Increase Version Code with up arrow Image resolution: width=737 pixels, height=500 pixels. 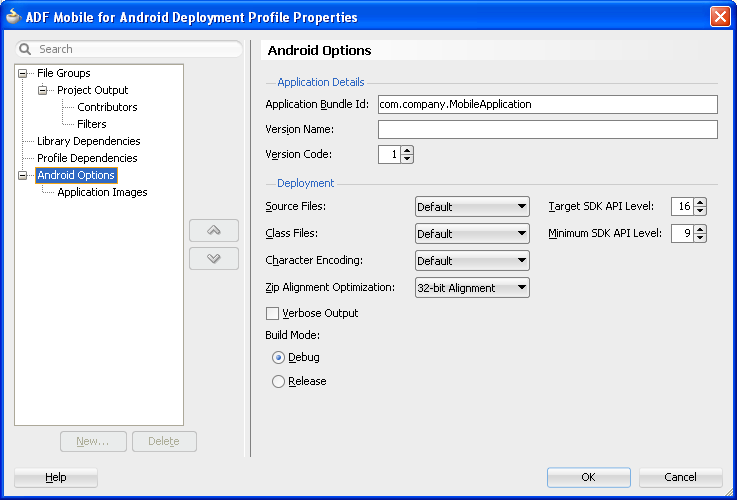coord(407,150)
